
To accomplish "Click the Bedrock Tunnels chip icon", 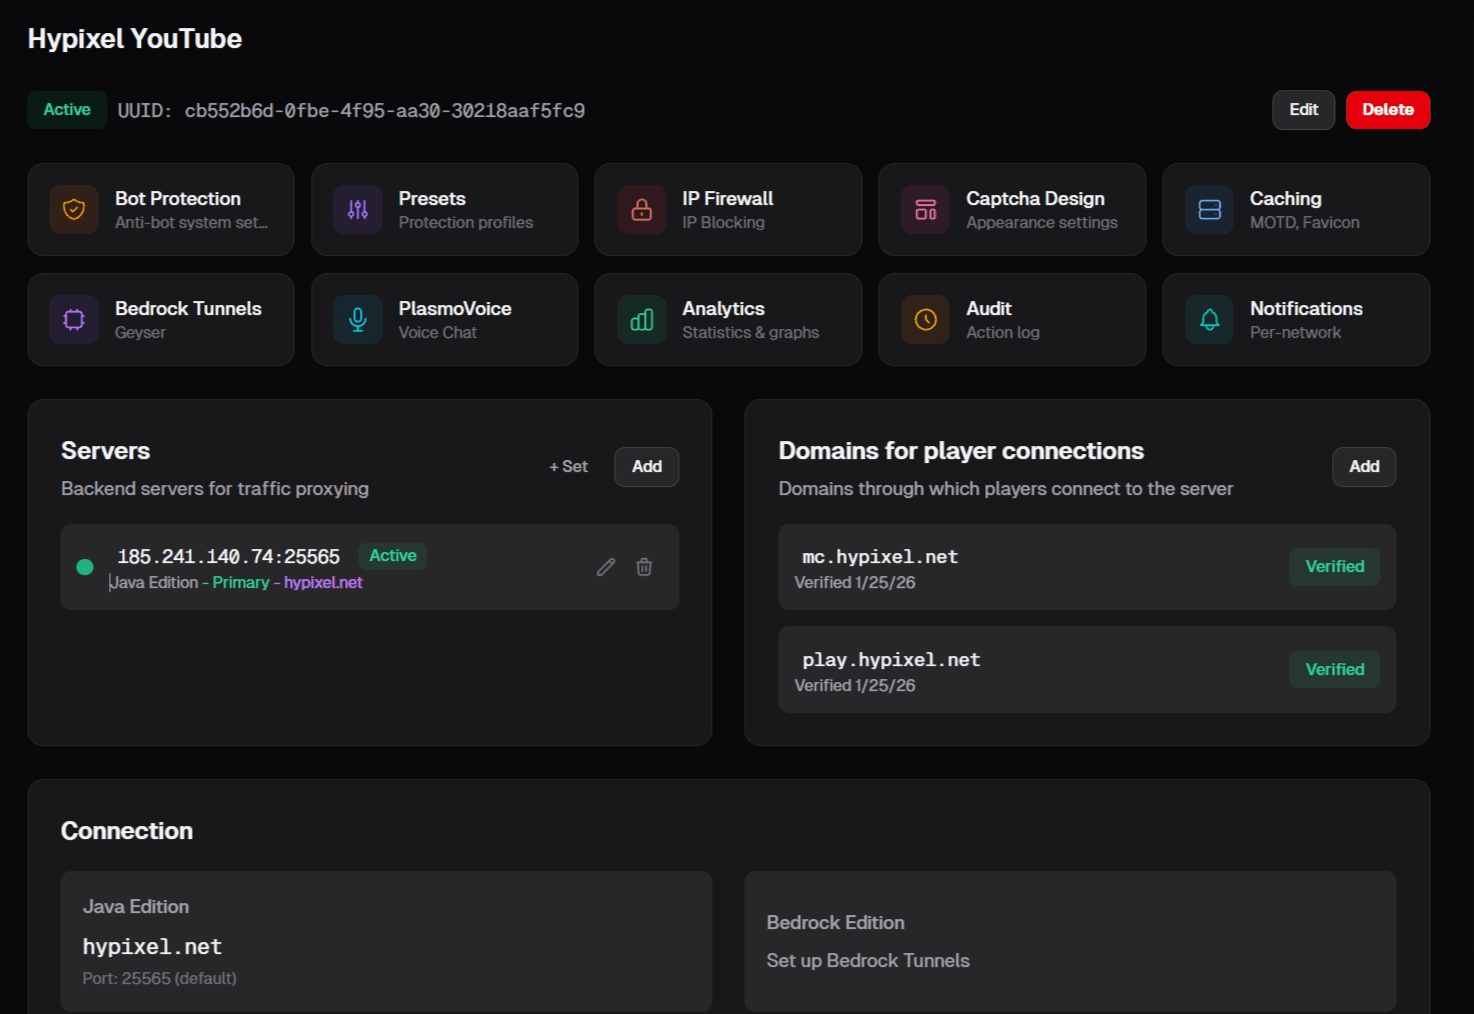I will click(x=74, y=319).
